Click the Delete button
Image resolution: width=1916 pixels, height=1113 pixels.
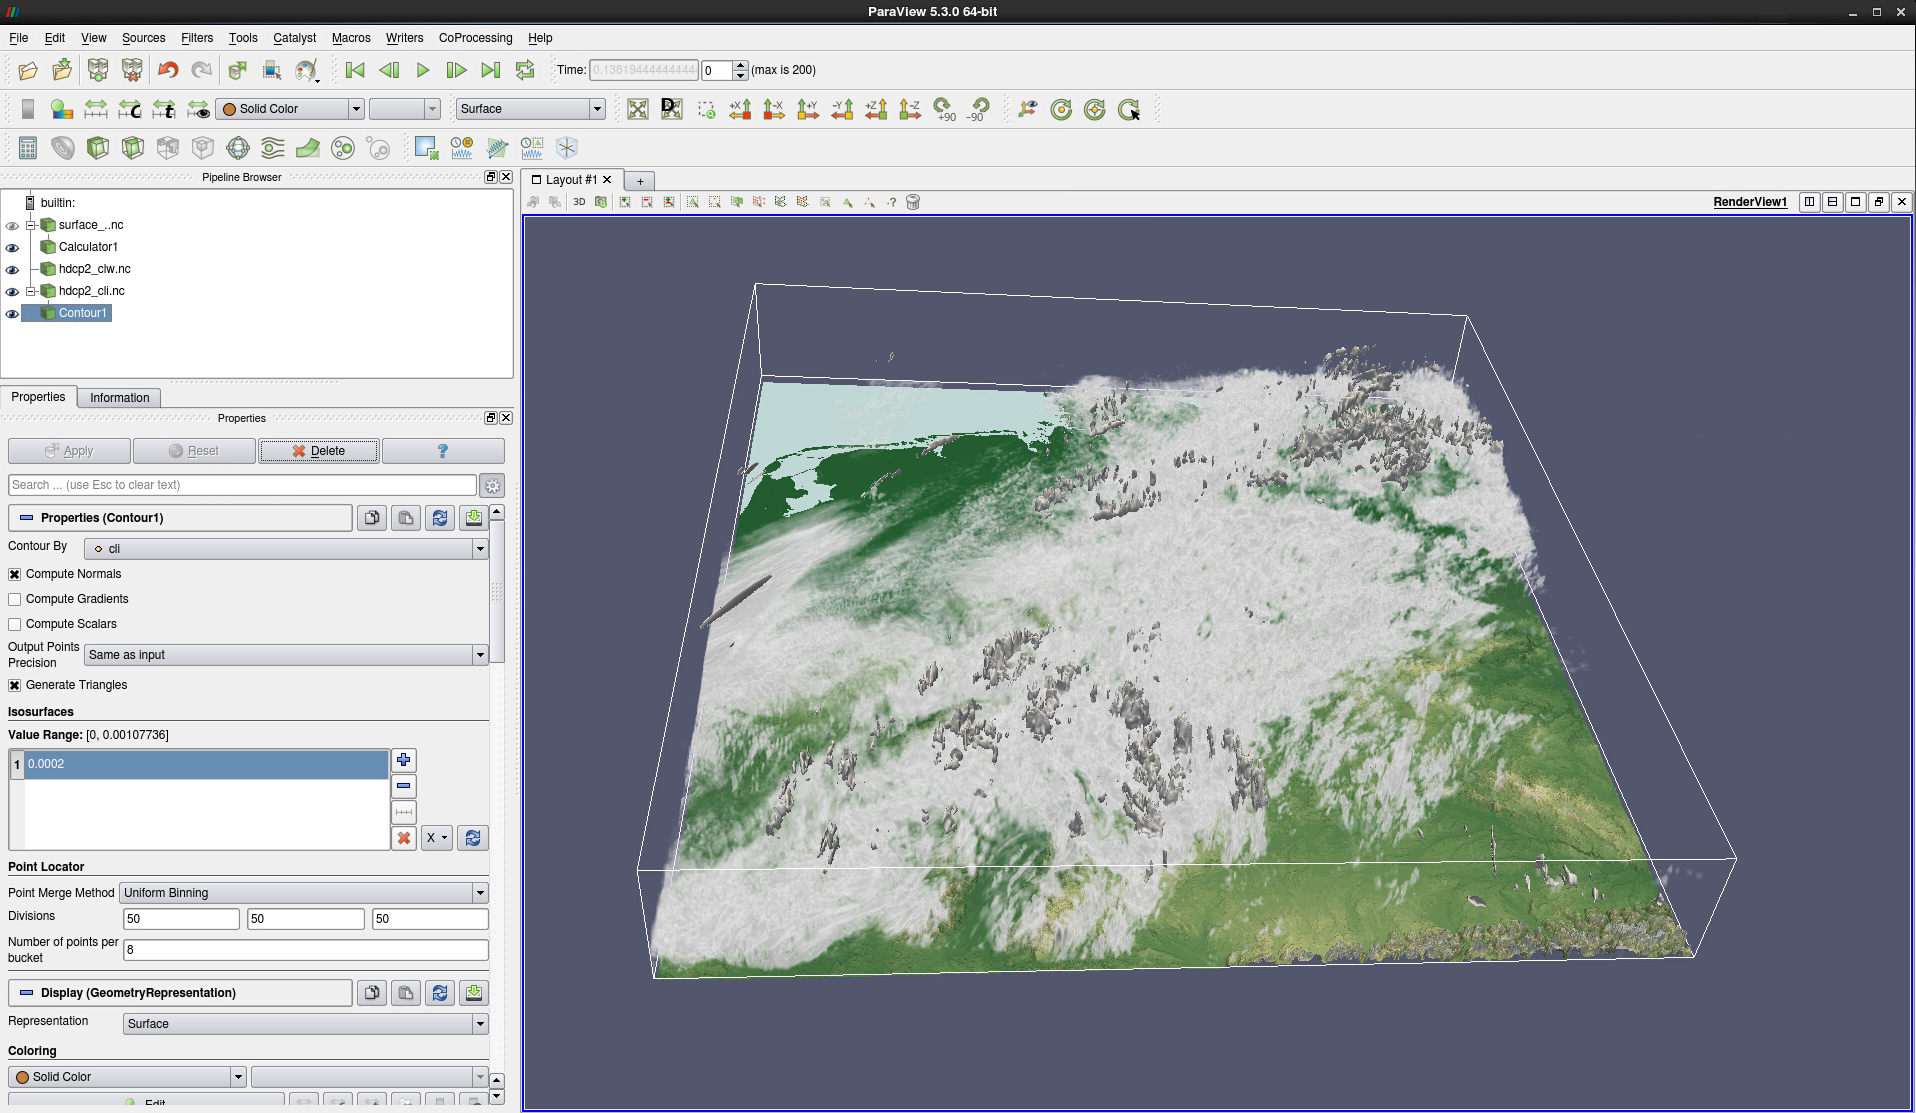pos(319,451)
